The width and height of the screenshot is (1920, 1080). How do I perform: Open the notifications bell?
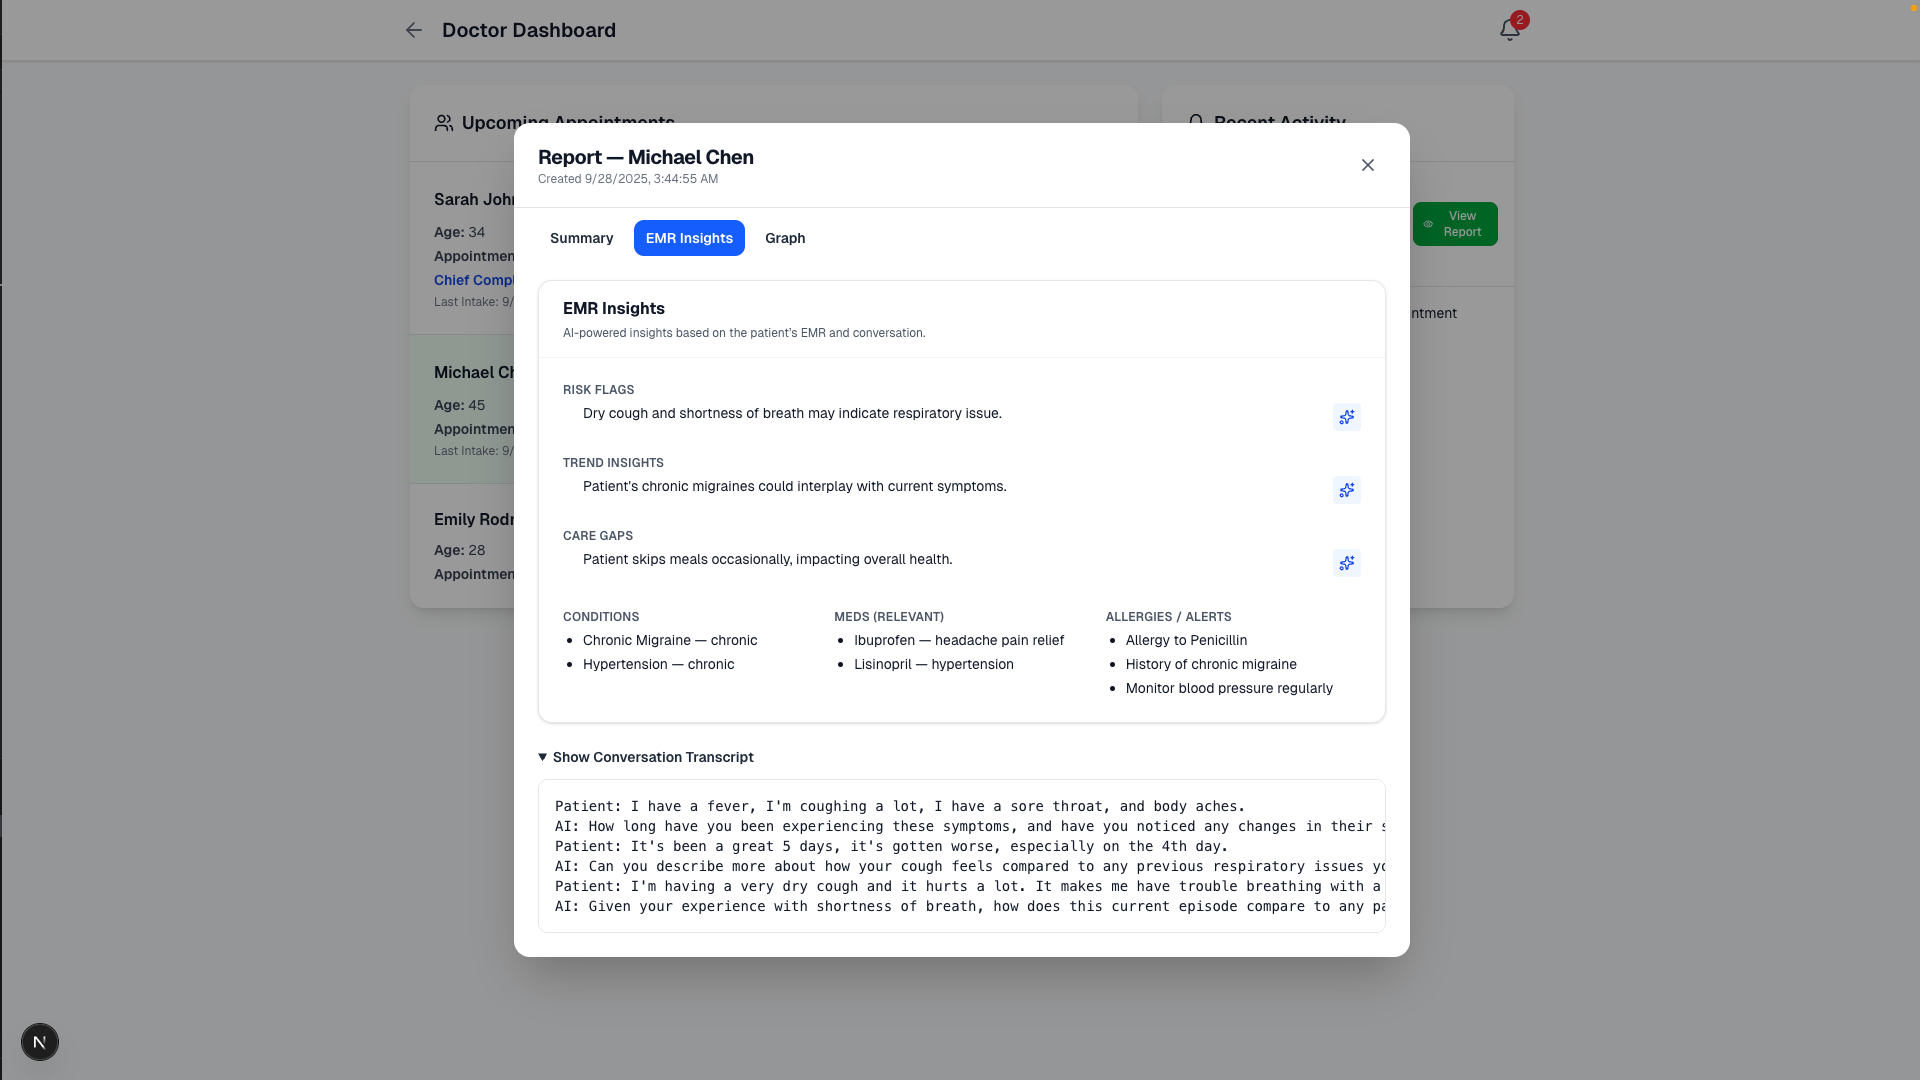coord(1509,31)
